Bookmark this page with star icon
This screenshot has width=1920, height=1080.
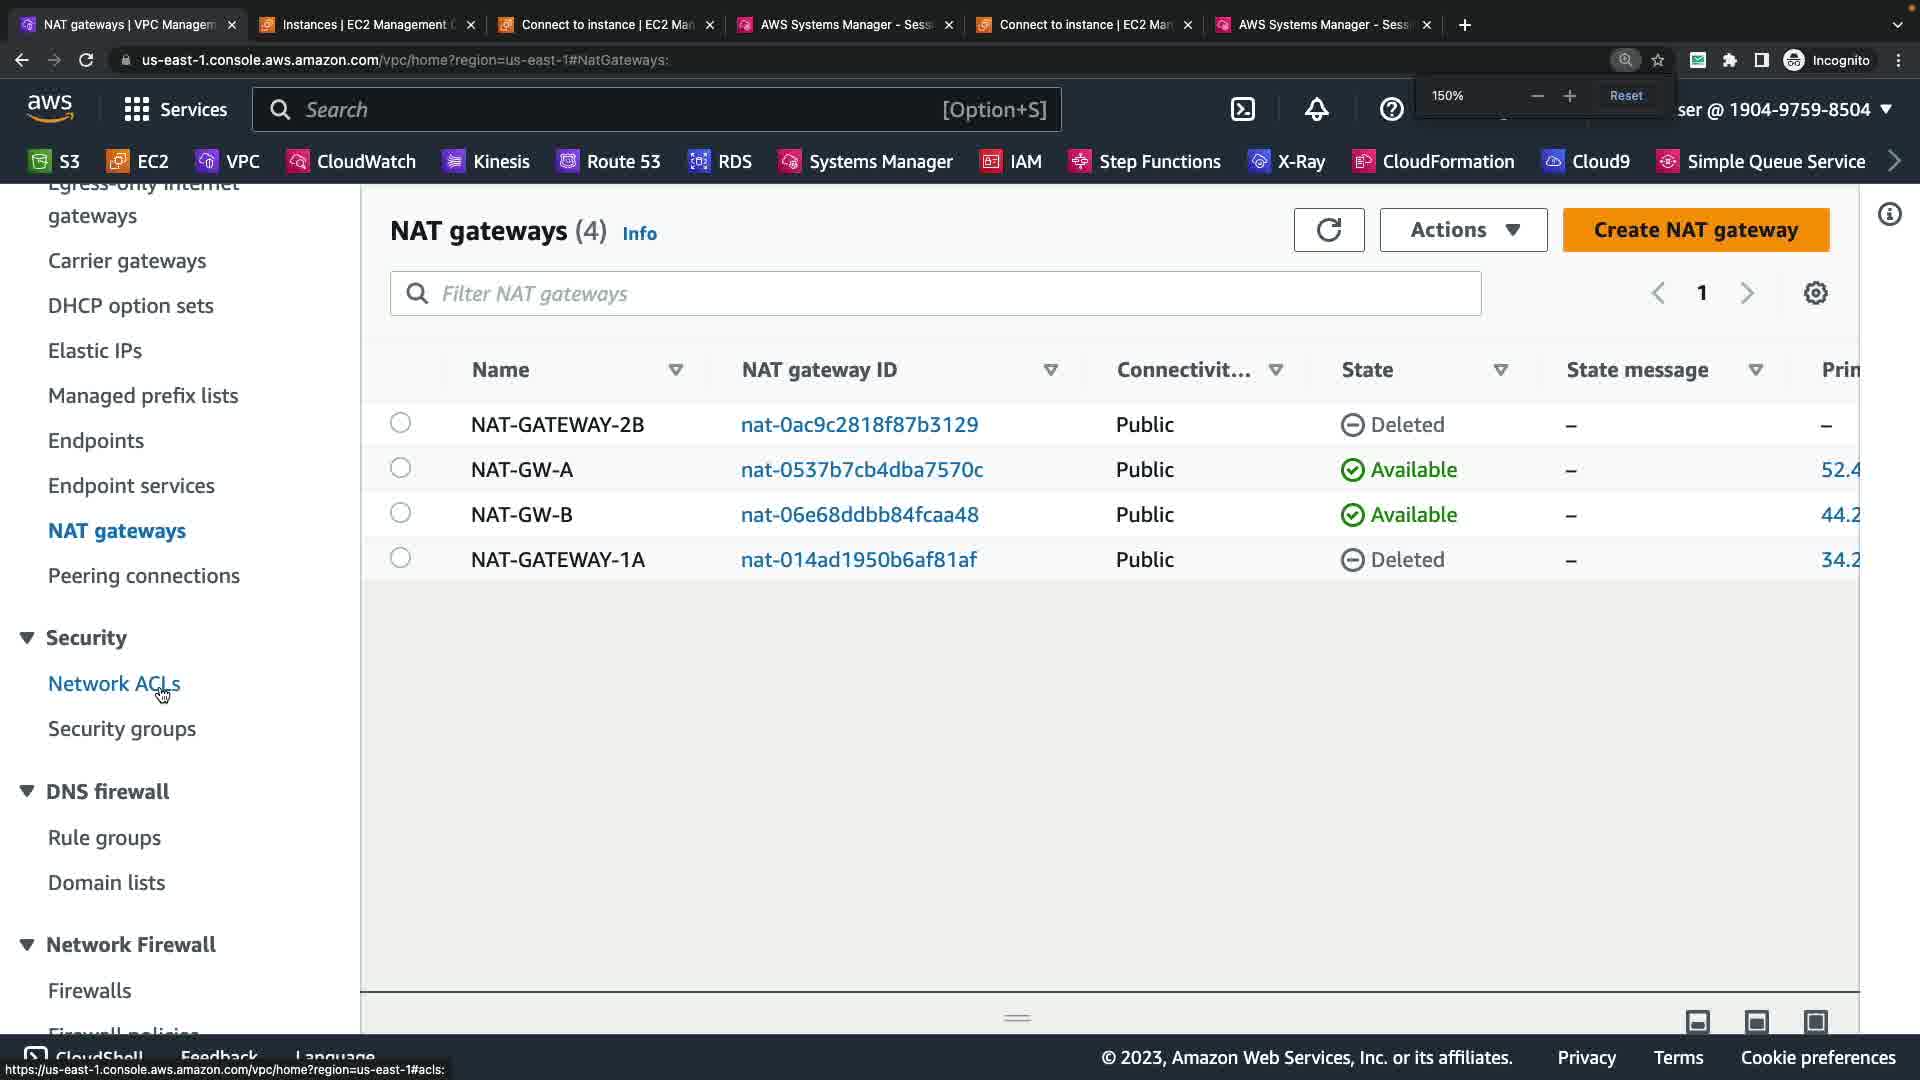(x=1658, y=60)
